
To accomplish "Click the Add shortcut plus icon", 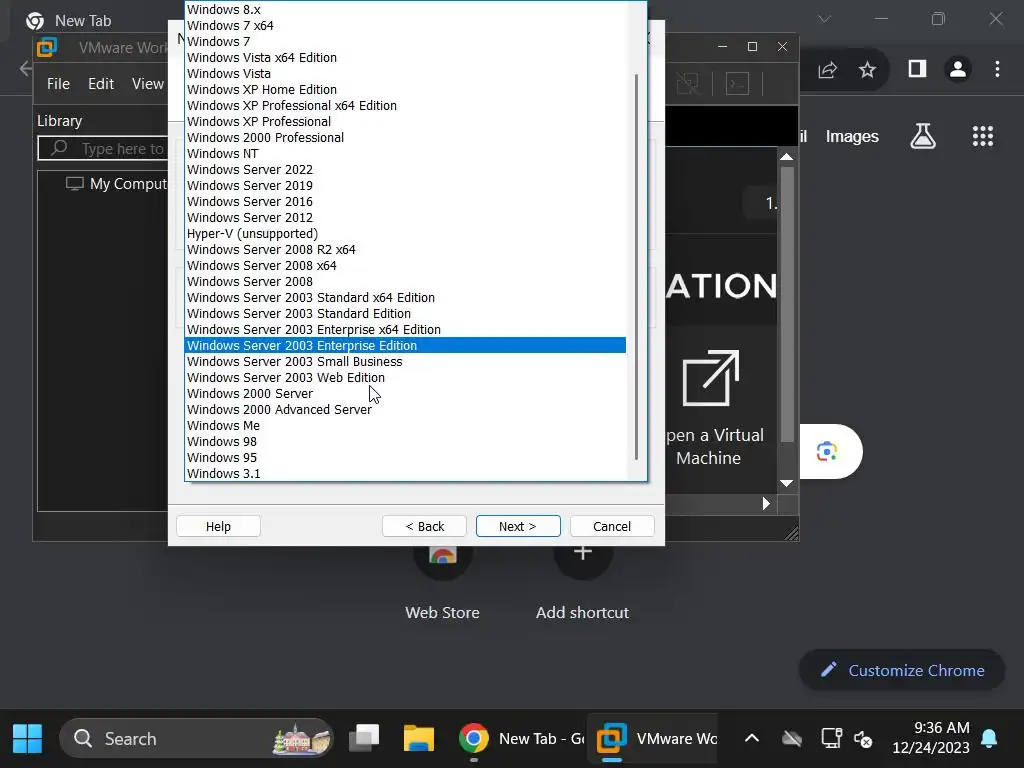I will click(x=583, y=552).
